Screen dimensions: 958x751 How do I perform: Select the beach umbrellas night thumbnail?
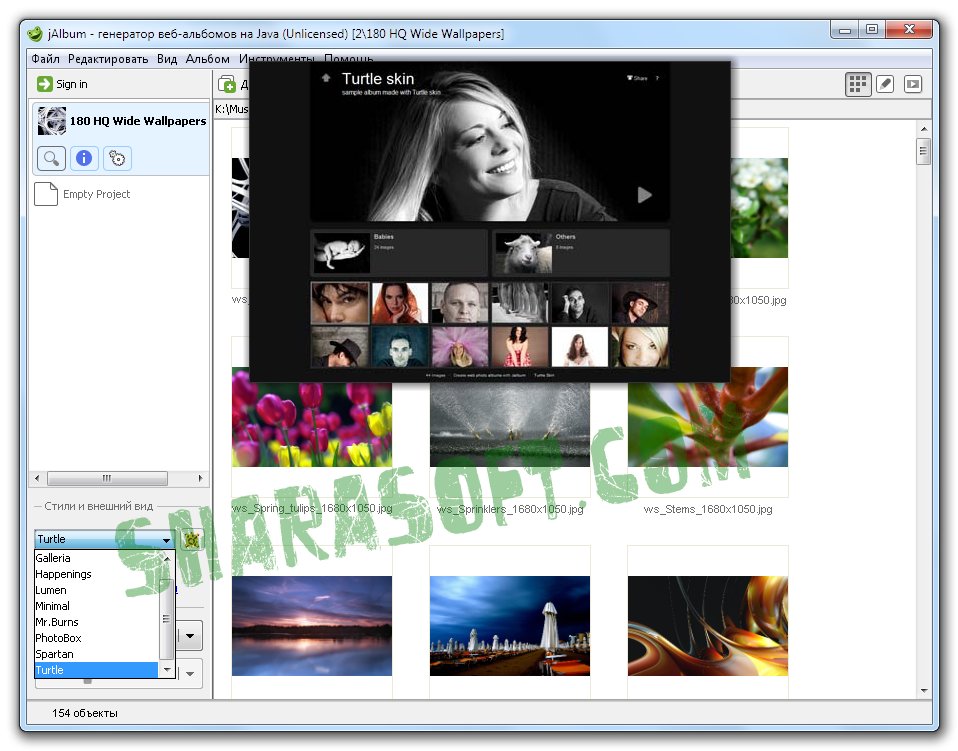510,626
